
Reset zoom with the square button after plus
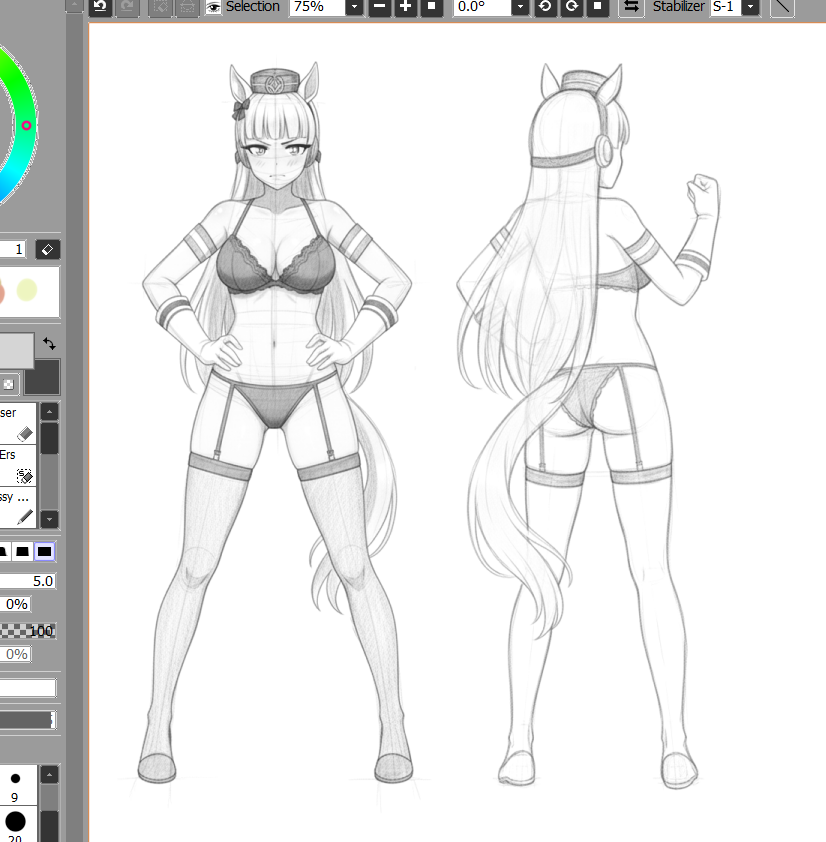point(431,7)
